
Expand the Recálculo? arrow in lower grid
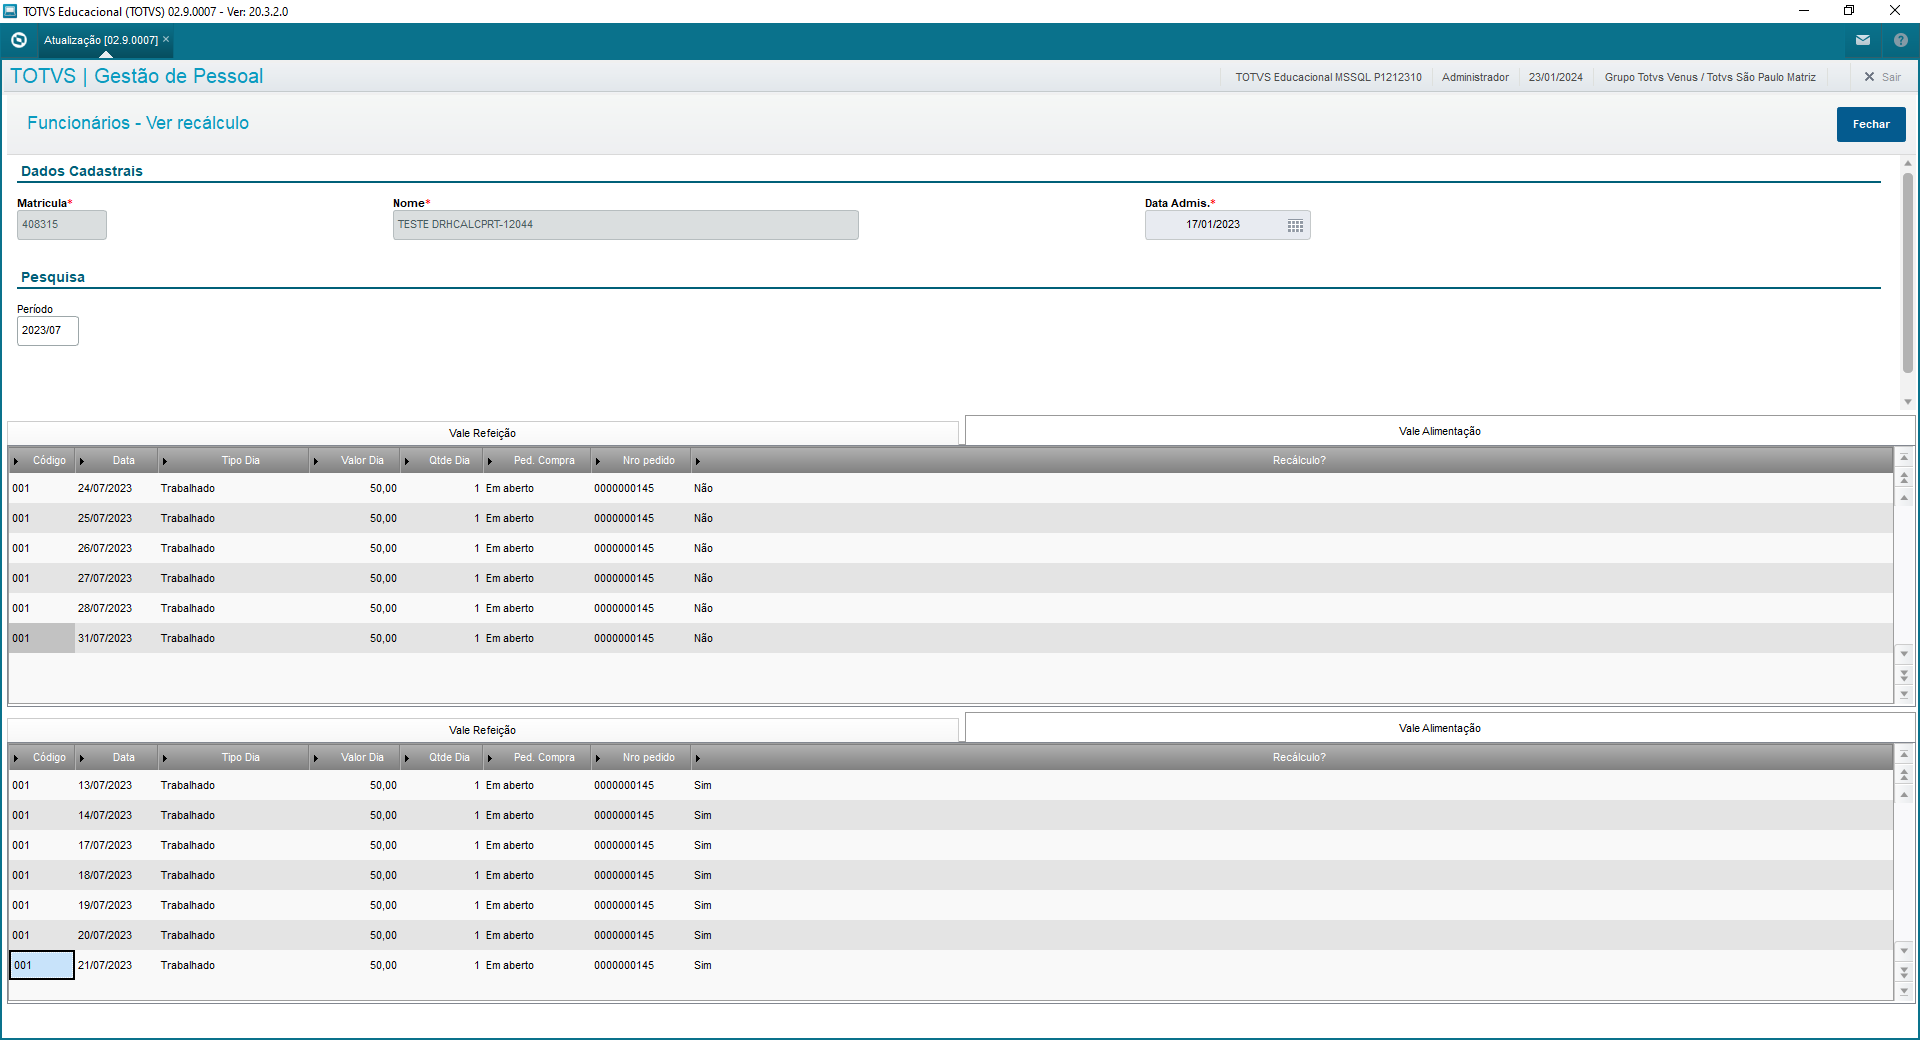click(x=698, y=758)
